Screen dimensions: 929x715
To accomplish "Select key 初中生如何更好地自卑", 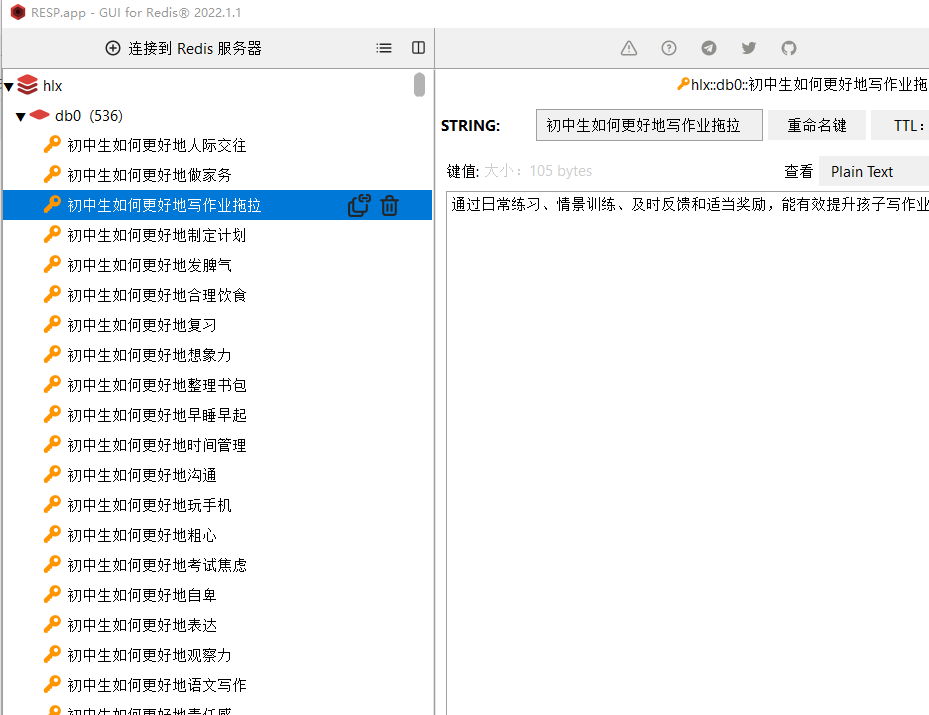I will [x=142, y=595].
